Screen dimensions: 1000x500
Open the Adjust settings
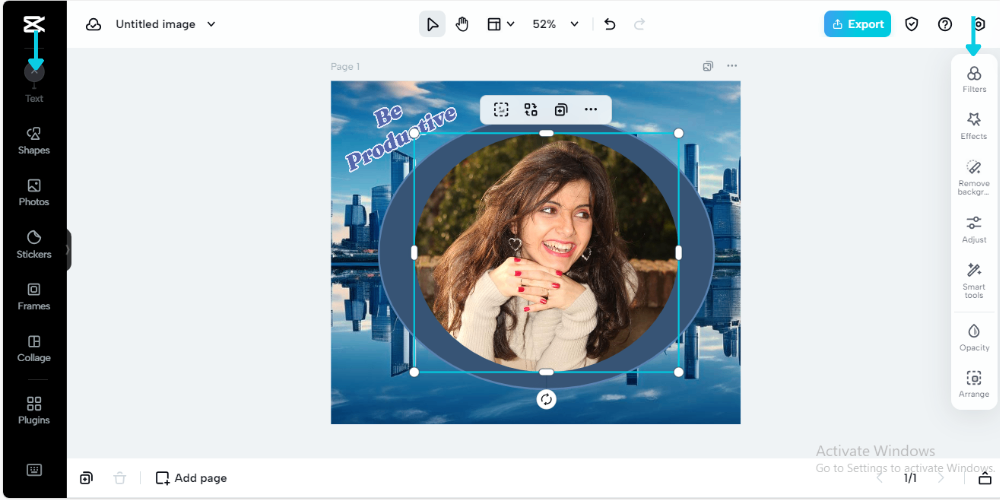973,229
